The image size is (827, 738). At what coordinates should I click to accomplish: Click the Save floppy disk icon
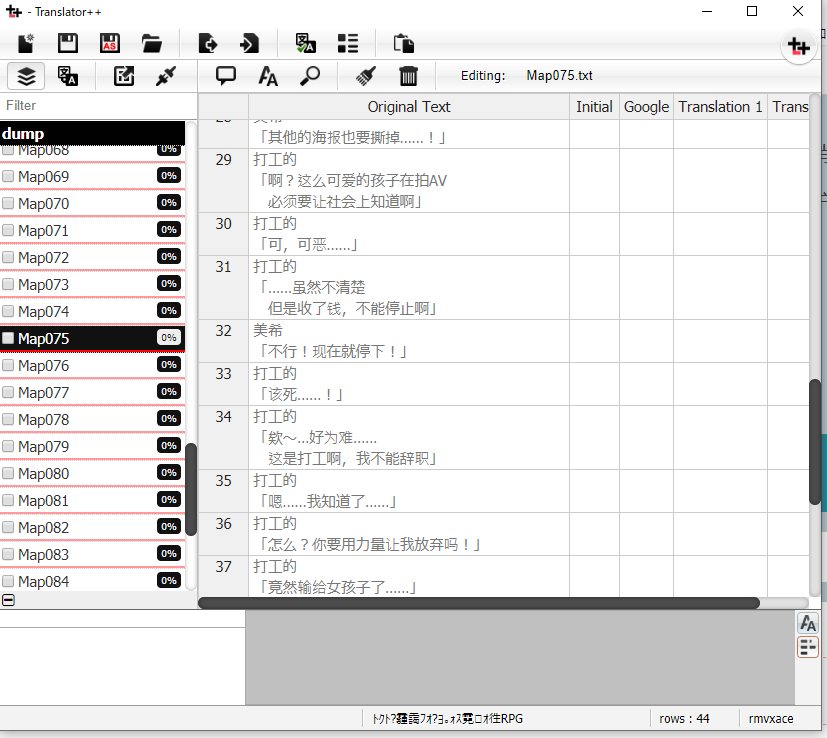tap(68, 43)
